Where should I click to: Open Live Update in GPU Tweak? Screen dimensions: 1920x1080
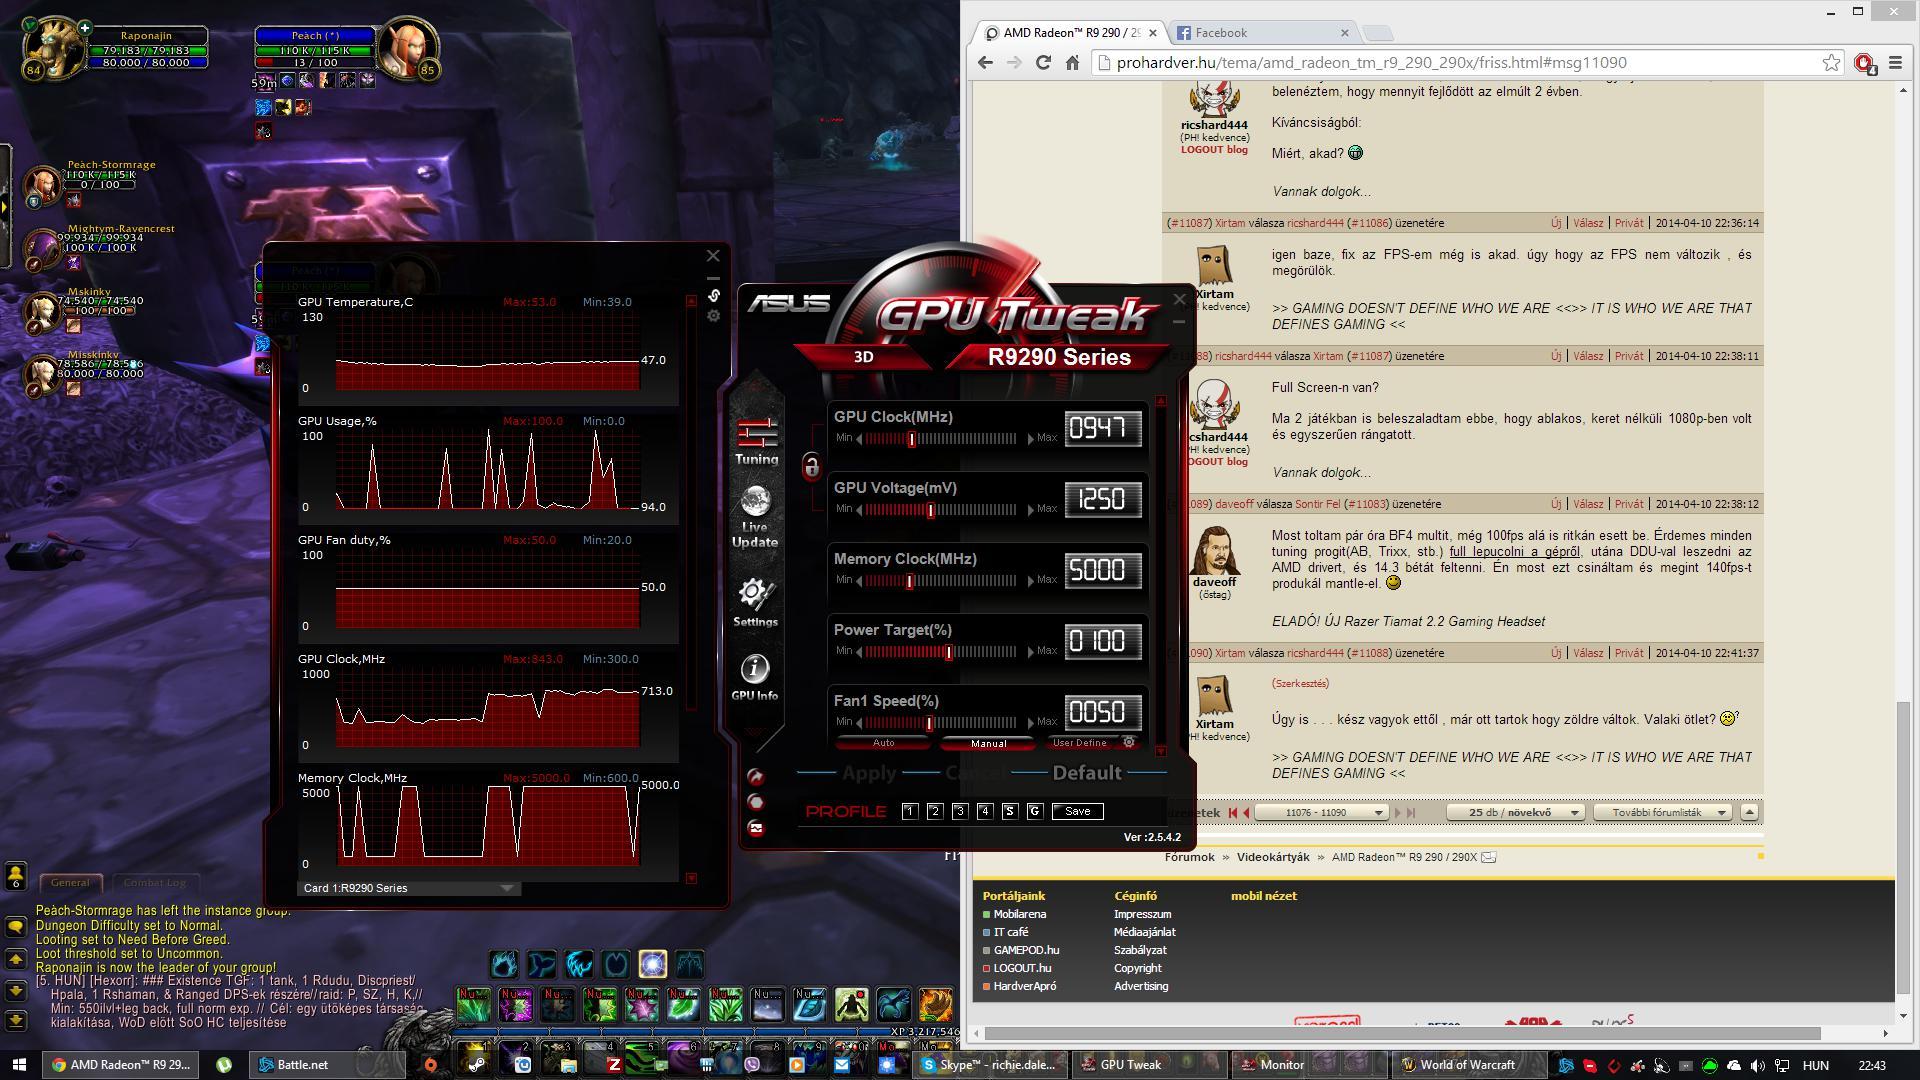coord(755,518)
